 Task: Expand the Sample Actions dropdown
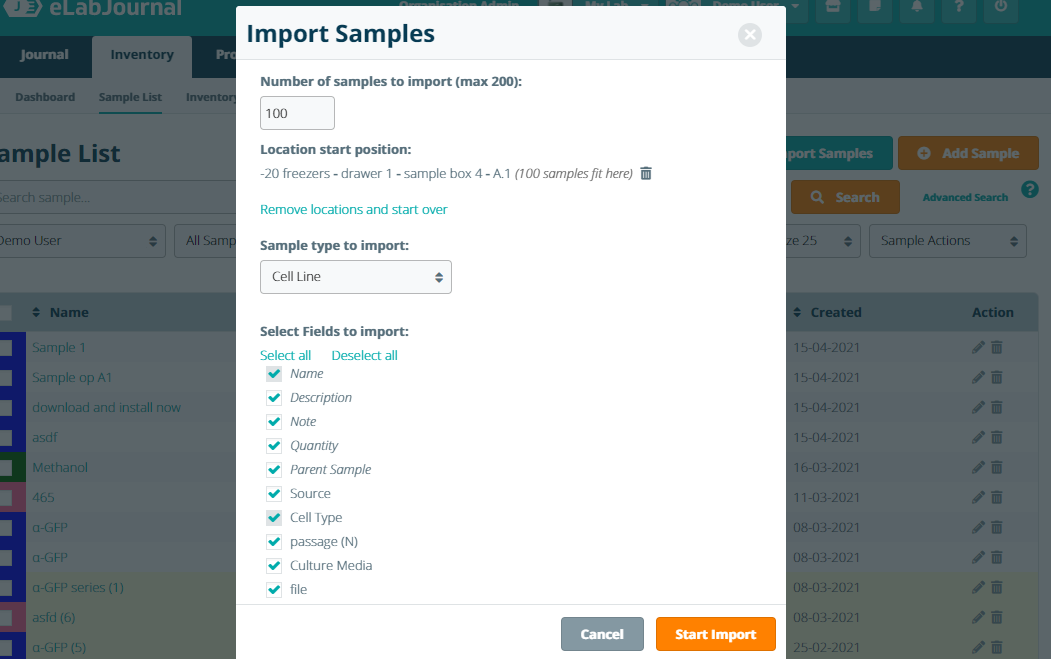pyautogui.click(x=947, y=241)
